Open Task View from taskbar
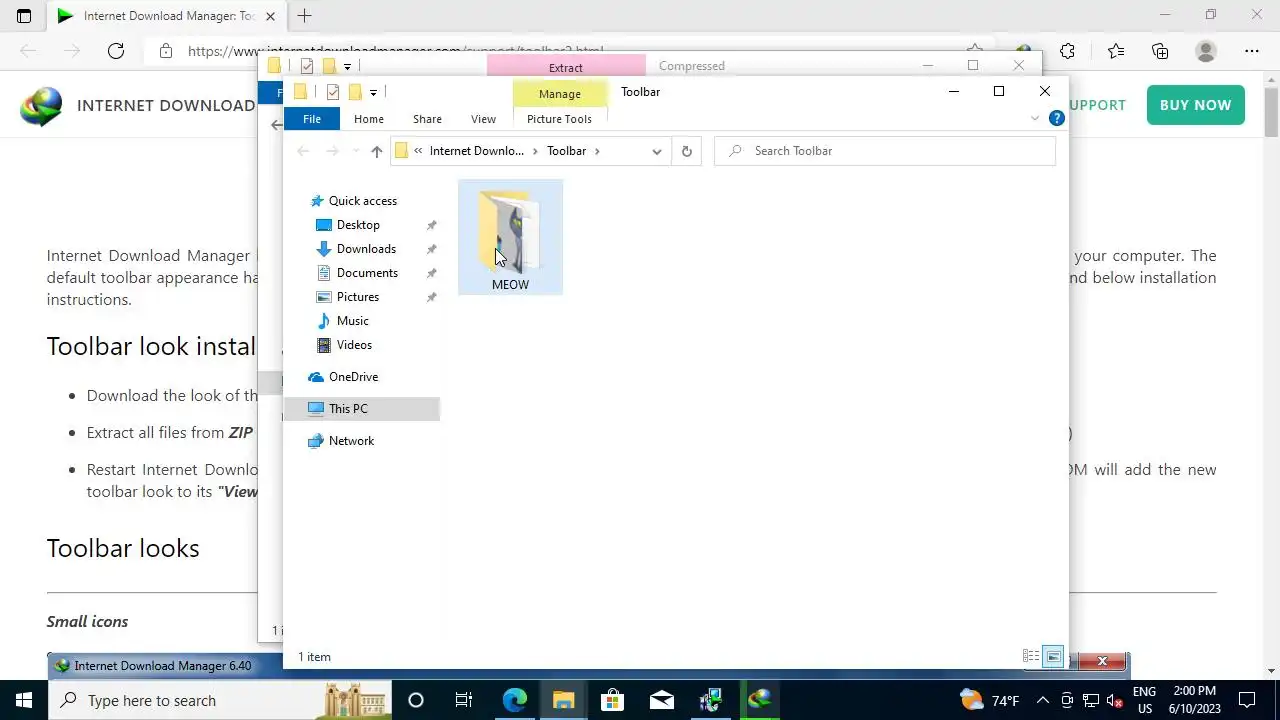 coord(464,700)
